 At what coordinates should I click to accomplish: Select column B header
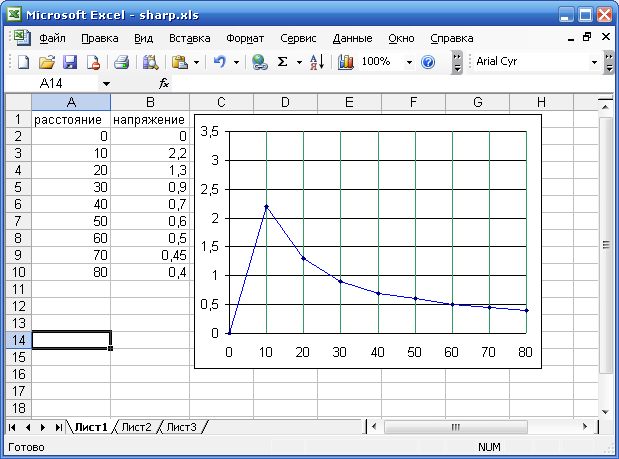pyautogui.click(x=150, y=102)
